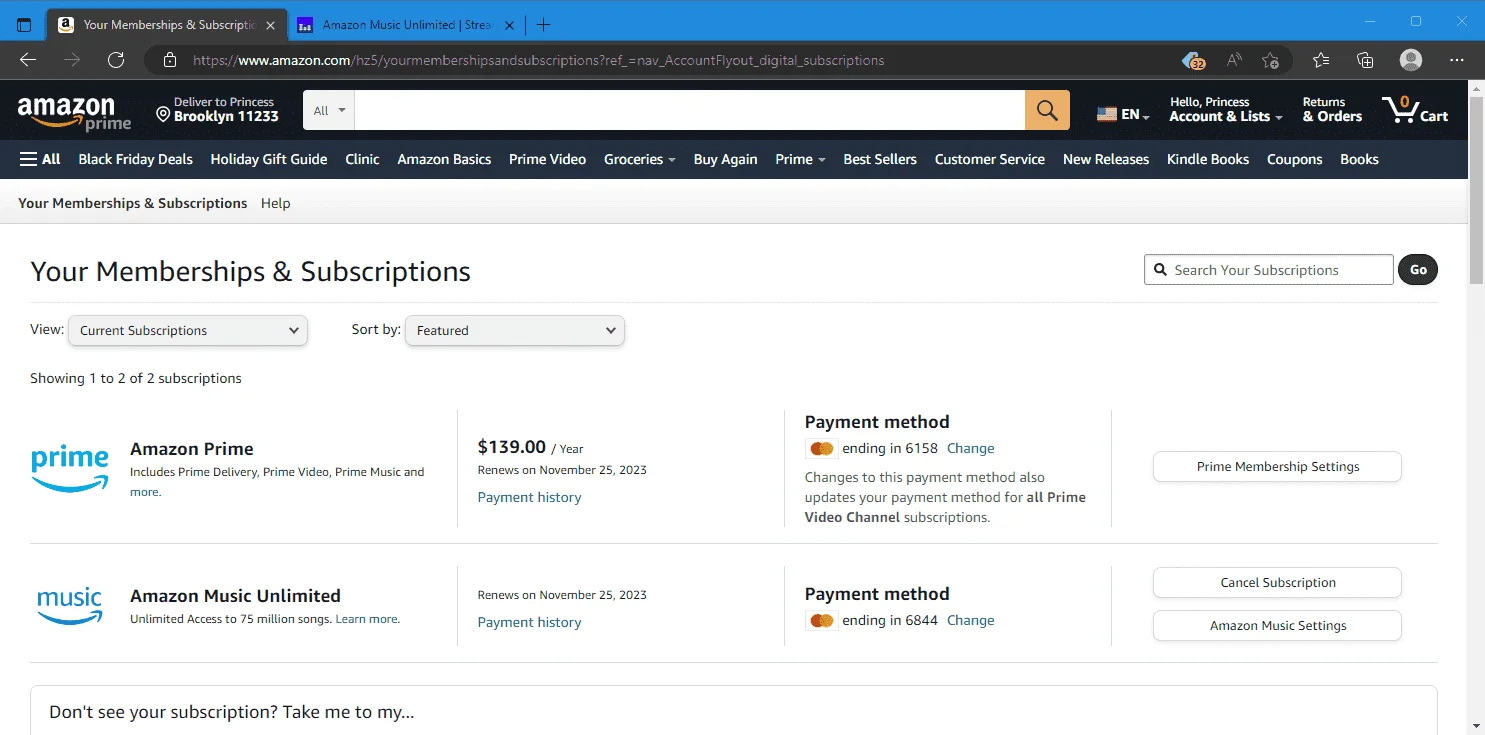Open Amazon Basics nav link
The width and height of the screenshot is (1485, 735).
[x=444, y=159]
